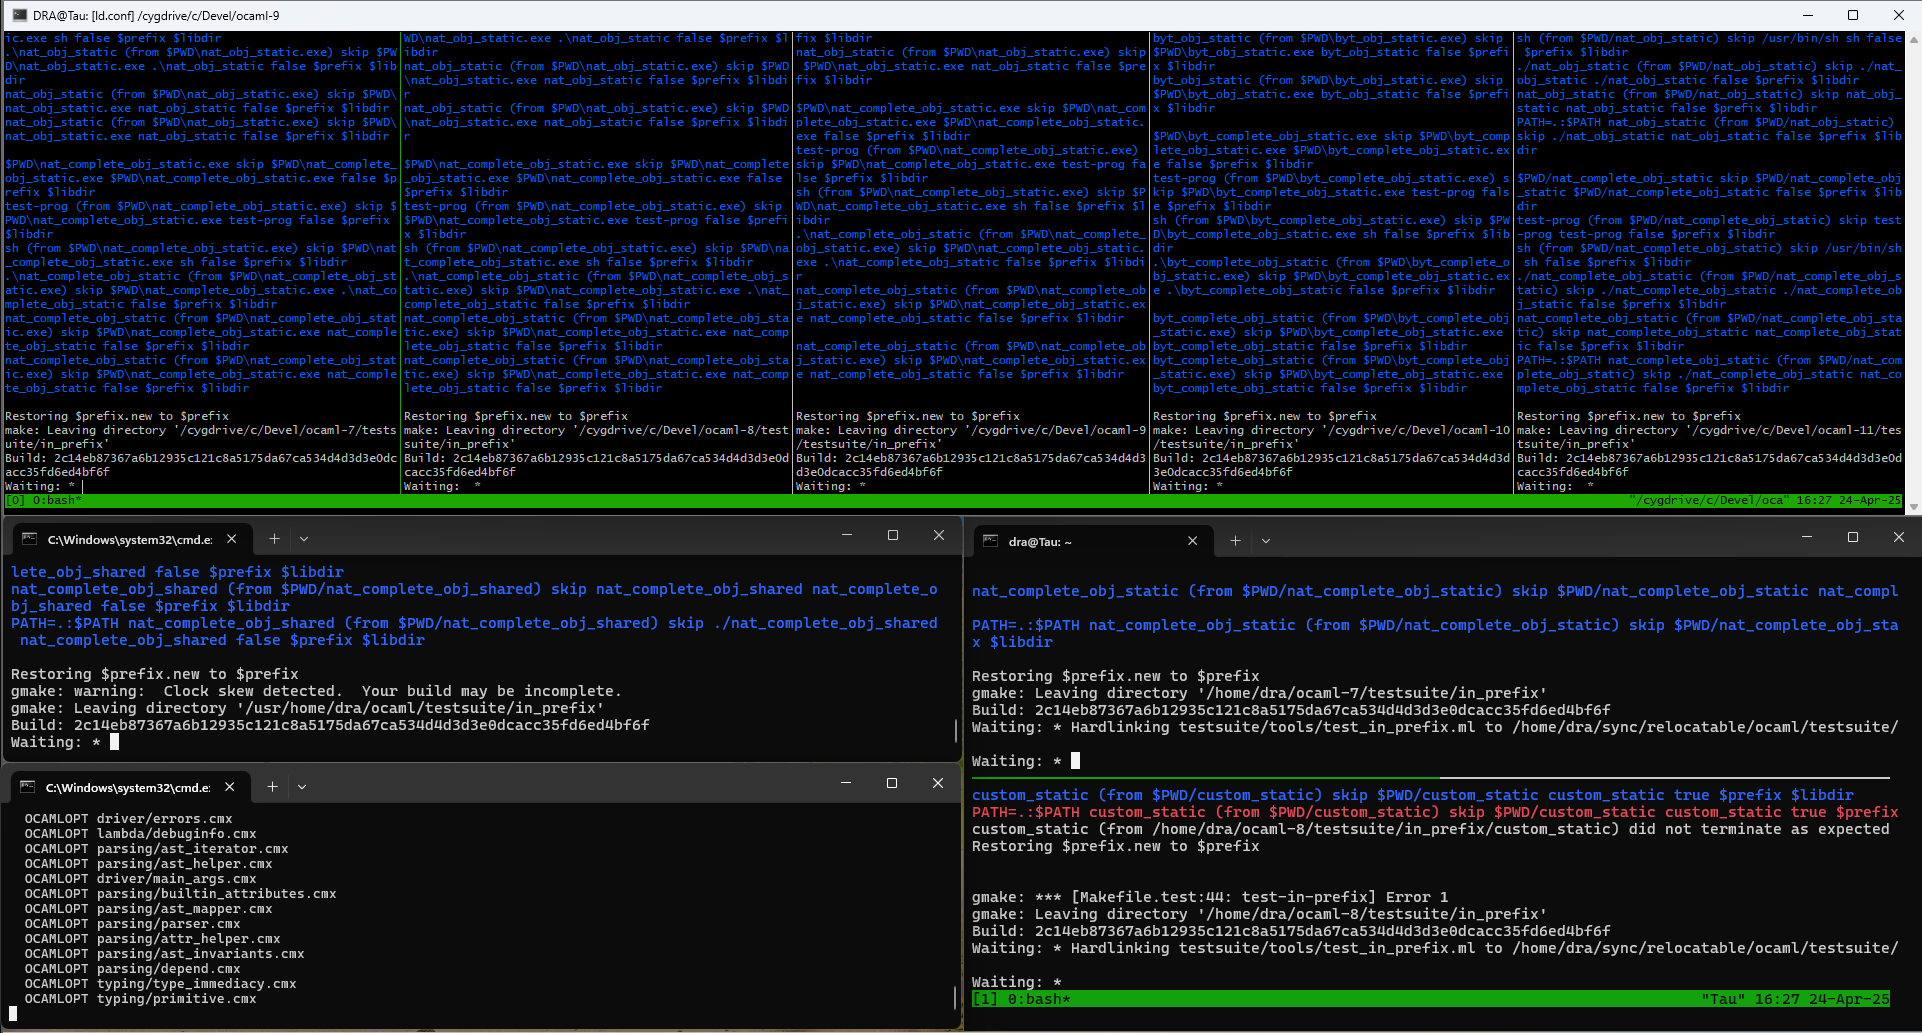The height and width of the screenshot is (1033, 1922).
Task: Click 'OCAMLOPT typing/type_immediacy.cmx' line
Action: pyautogui.click(x=160, y=983)
